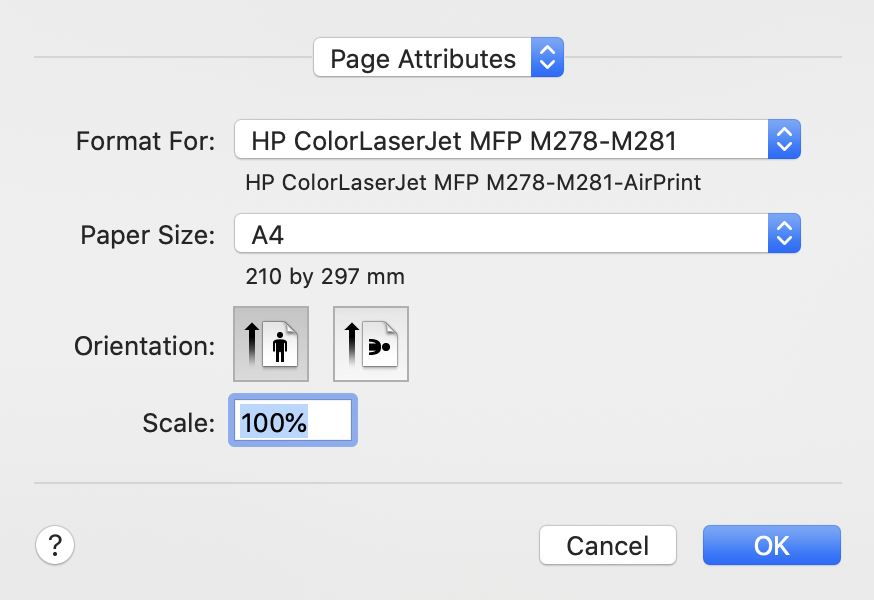
Task: Click the blue arrows beside Page Attributes
Action: [547, 57]
